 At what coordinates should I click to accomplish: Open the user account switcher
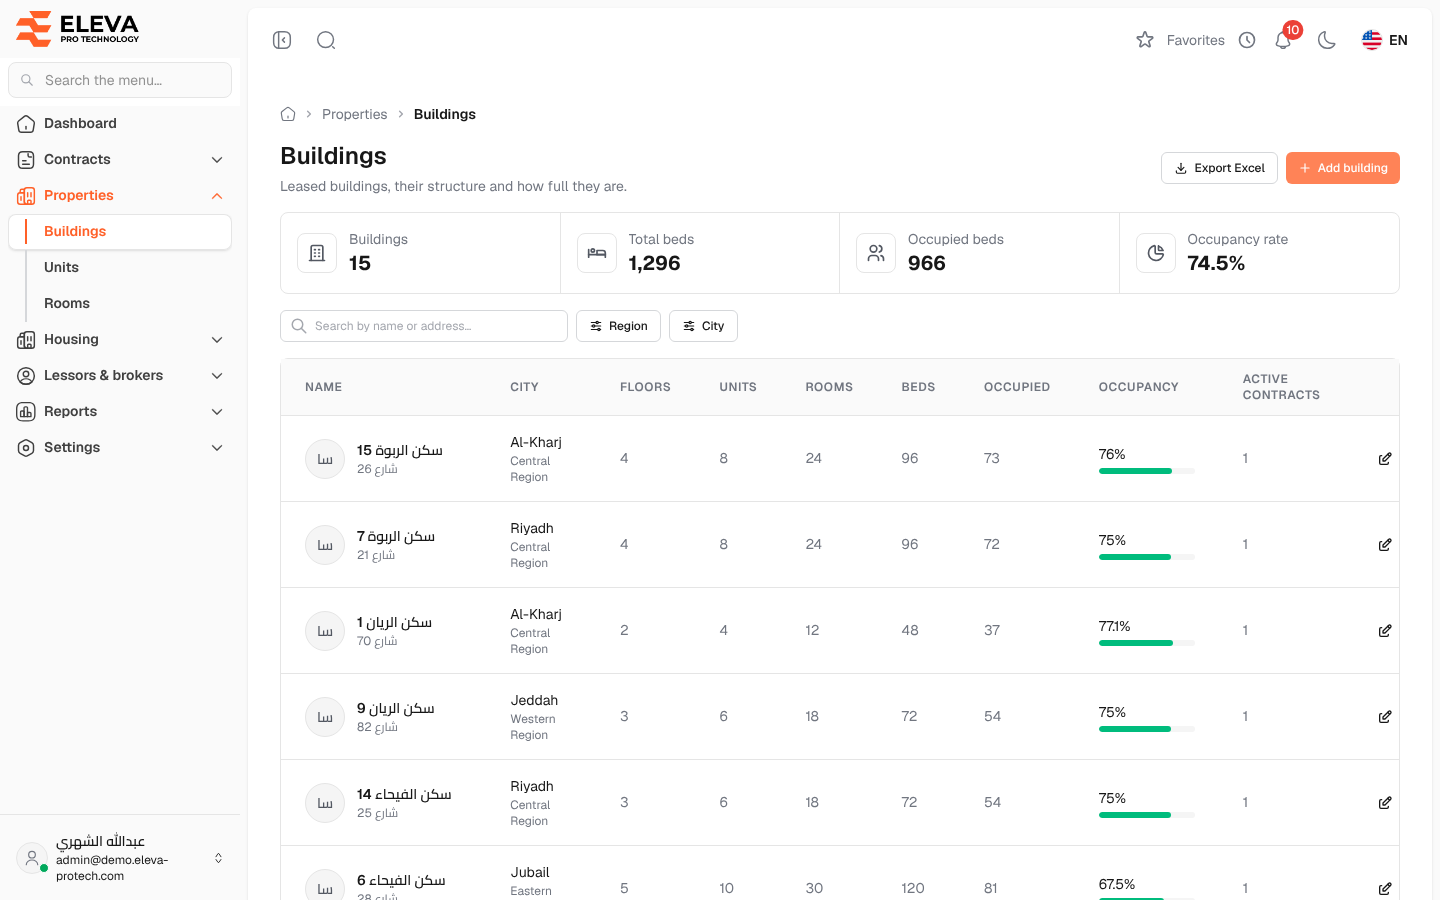pos(120,858)
